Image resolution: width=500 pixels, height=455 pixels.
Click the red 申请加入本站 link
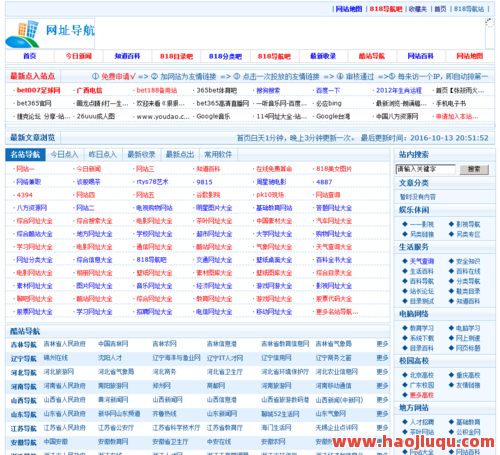tap(457, 116)
